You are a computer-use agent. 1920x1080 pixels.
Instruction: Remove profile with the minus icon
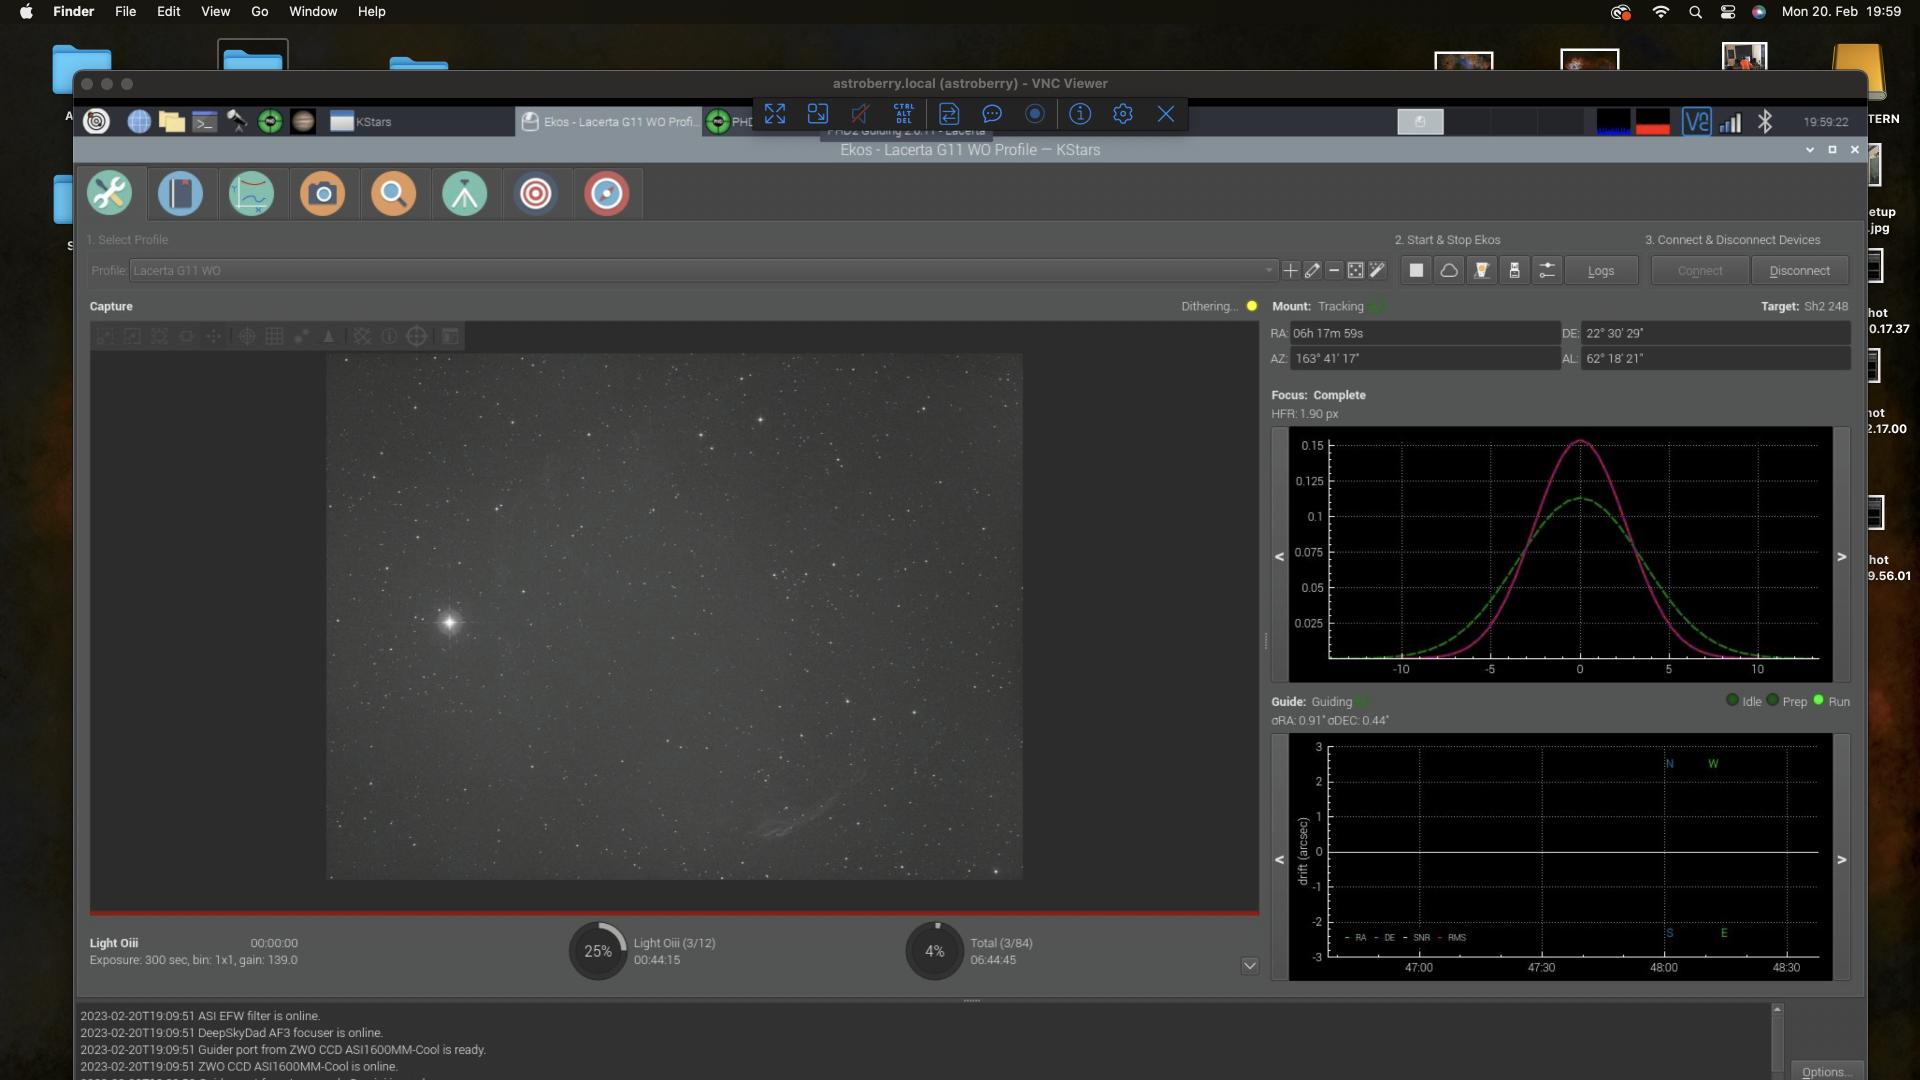coord(1334,271)
